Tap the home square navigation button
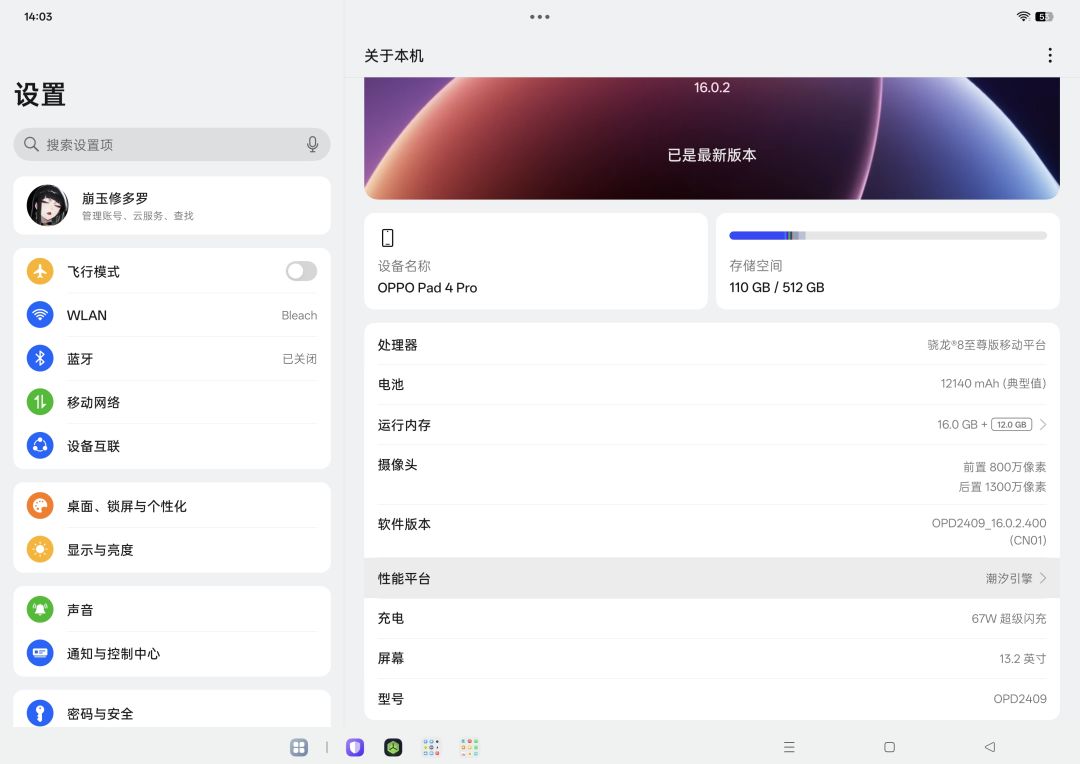The image size is (1080, 764). pyautogui.click(x=889, y=747)
